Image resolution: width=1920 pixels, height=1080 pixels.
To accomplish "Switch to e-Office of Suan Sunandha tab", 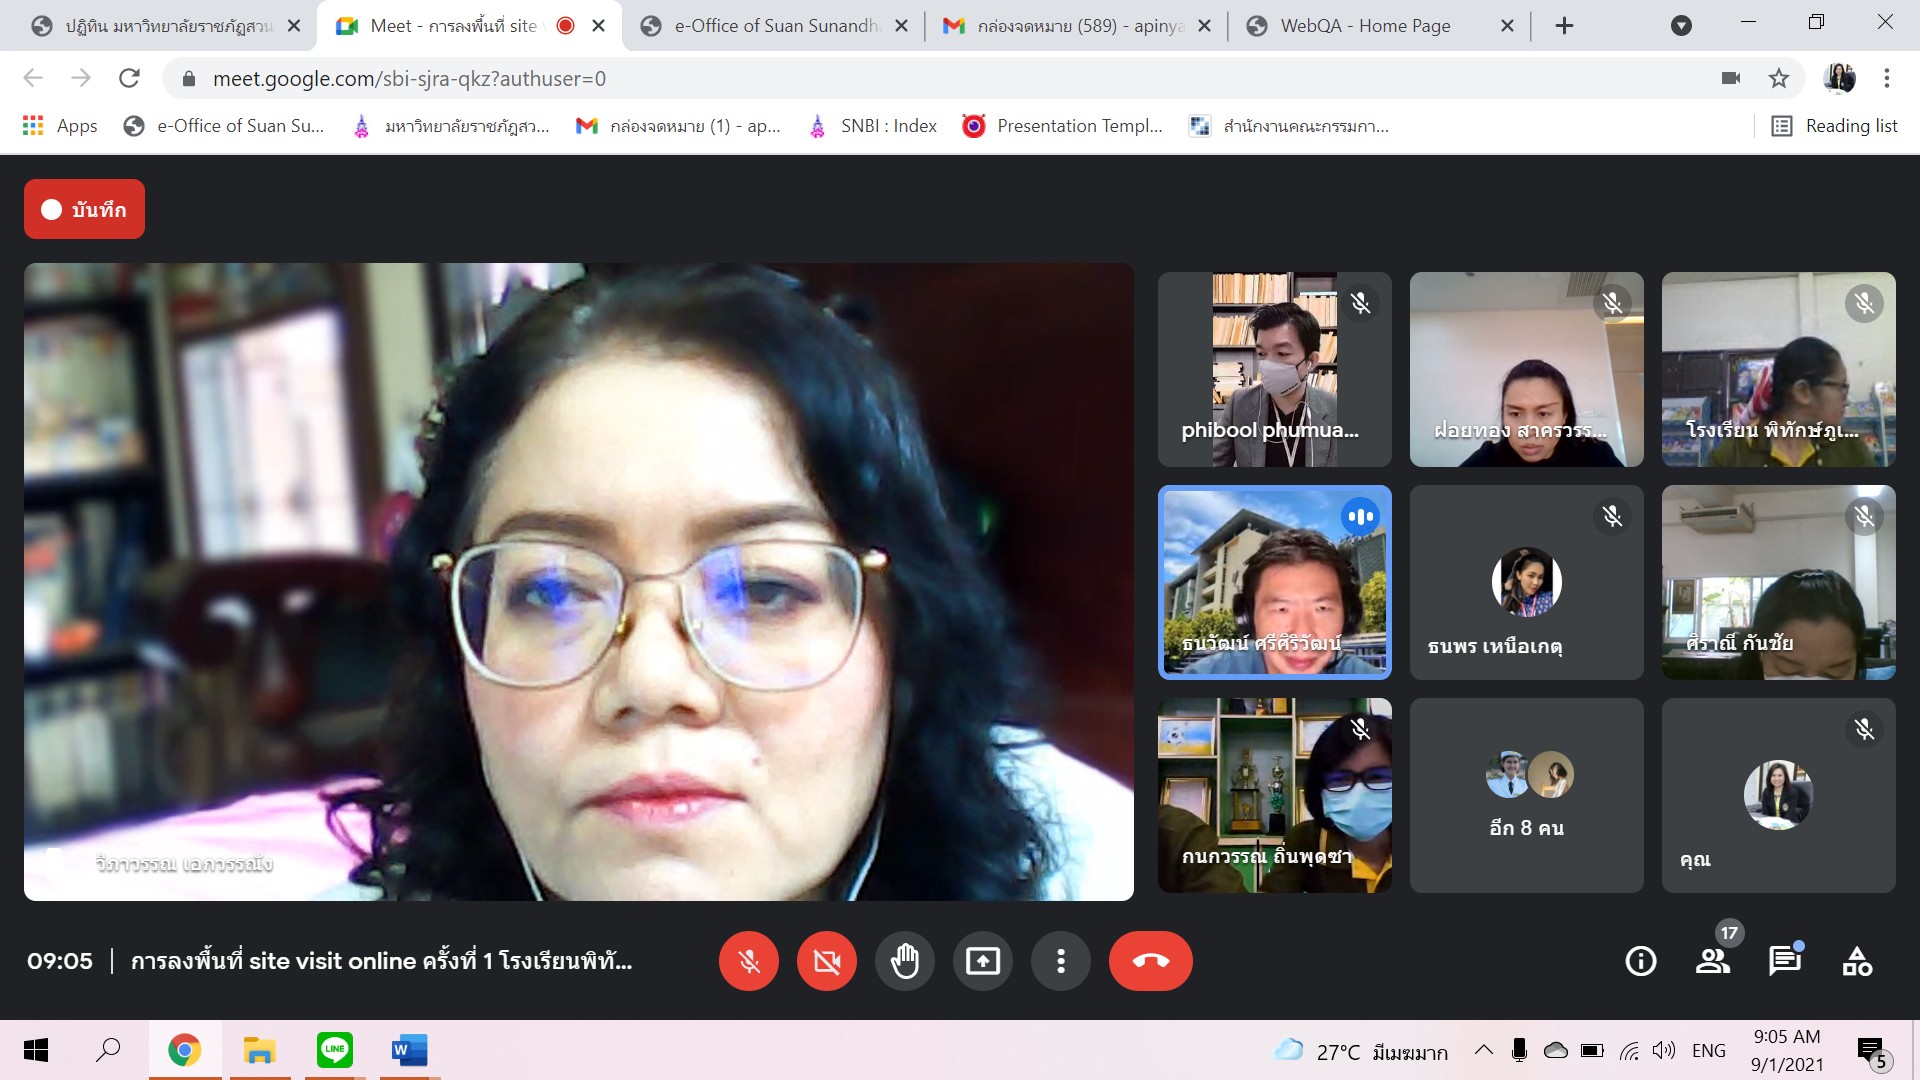I will point(775,26).
